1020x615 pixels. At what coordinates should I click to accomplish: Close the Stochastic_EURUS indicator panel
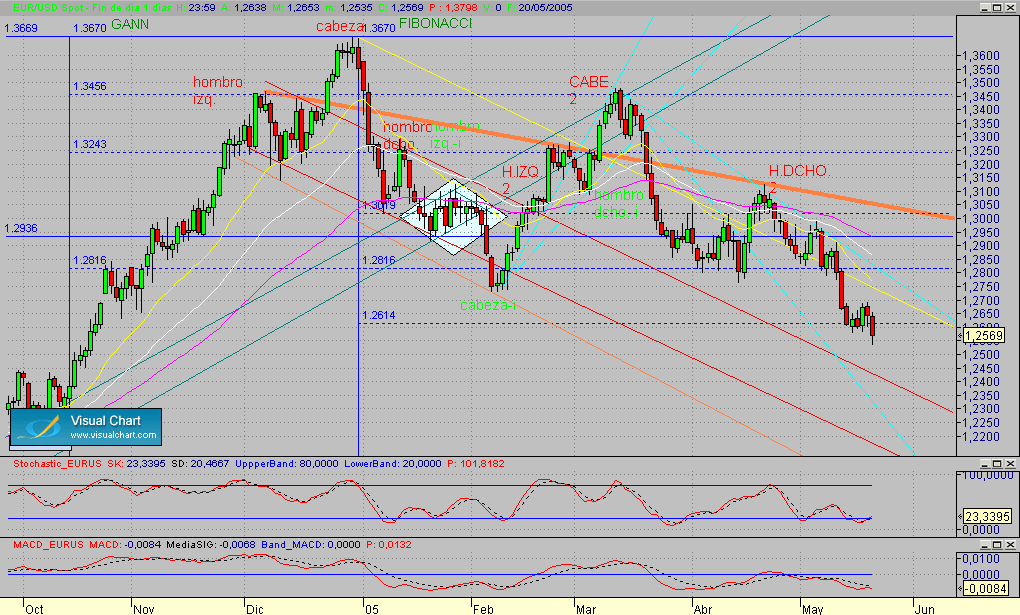coord(1010,463)
